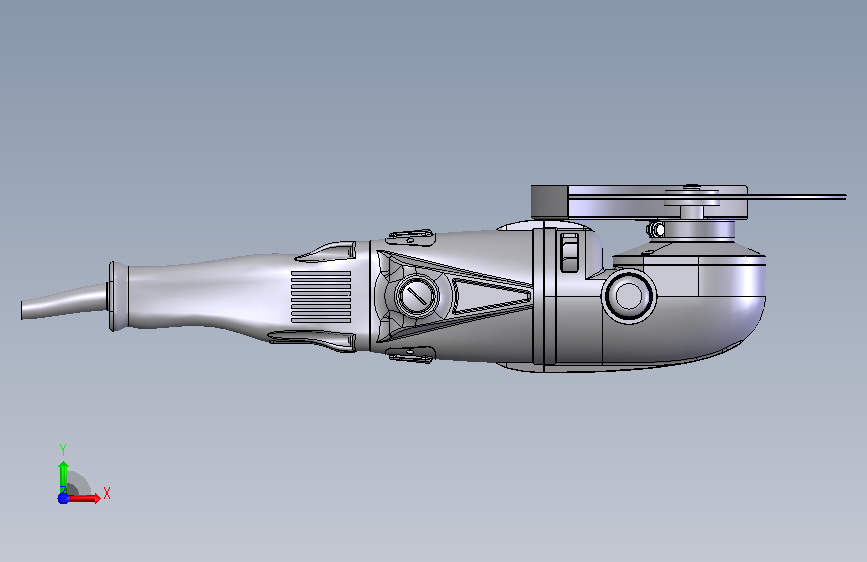Select the rectangular slide switch near the gear head

(x=570, y=252)
